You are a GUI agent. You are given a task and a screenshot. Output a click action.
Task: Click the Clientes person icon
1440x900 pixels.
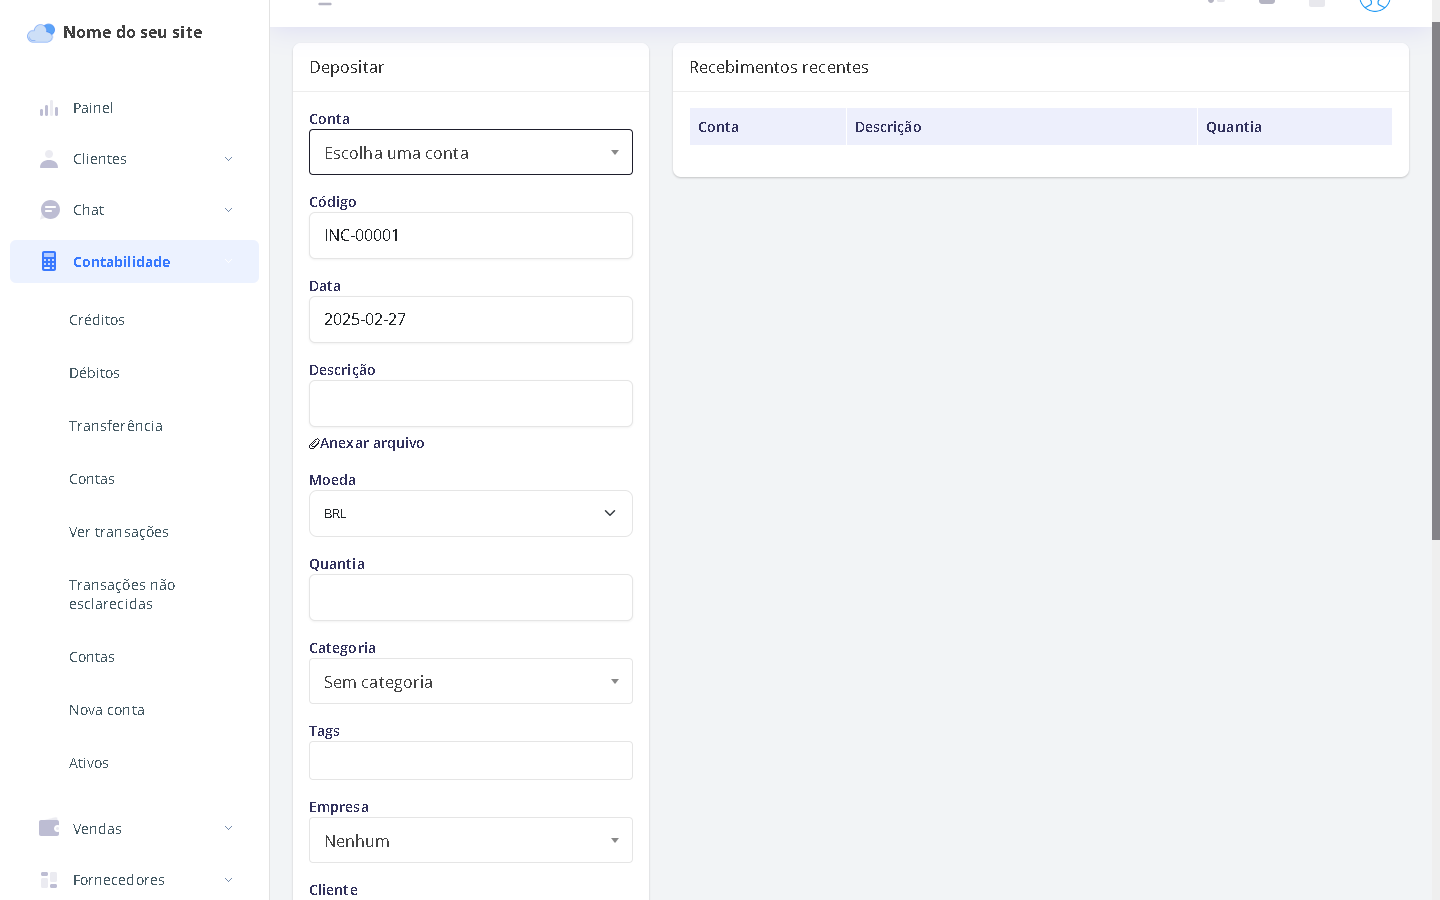(49, 159)
